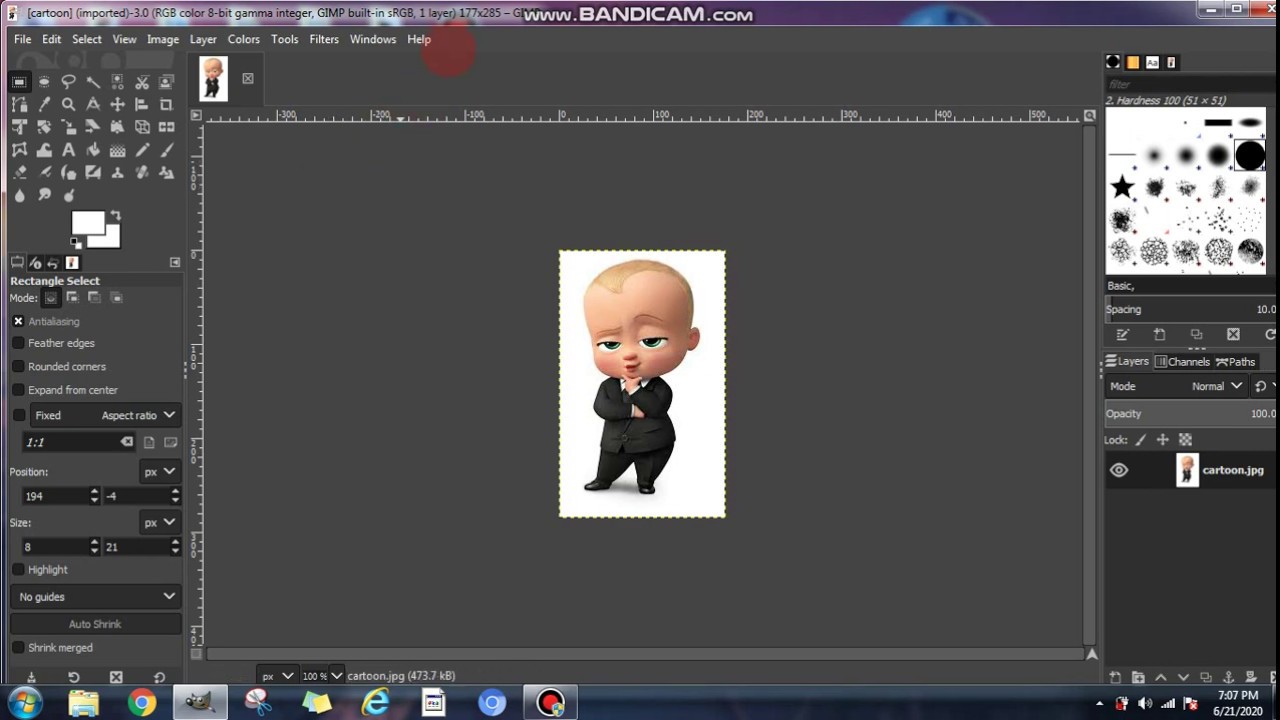This screenshot has width=1280, height=720.
Task: Open the Filters menu
Action: pos(324,39)
